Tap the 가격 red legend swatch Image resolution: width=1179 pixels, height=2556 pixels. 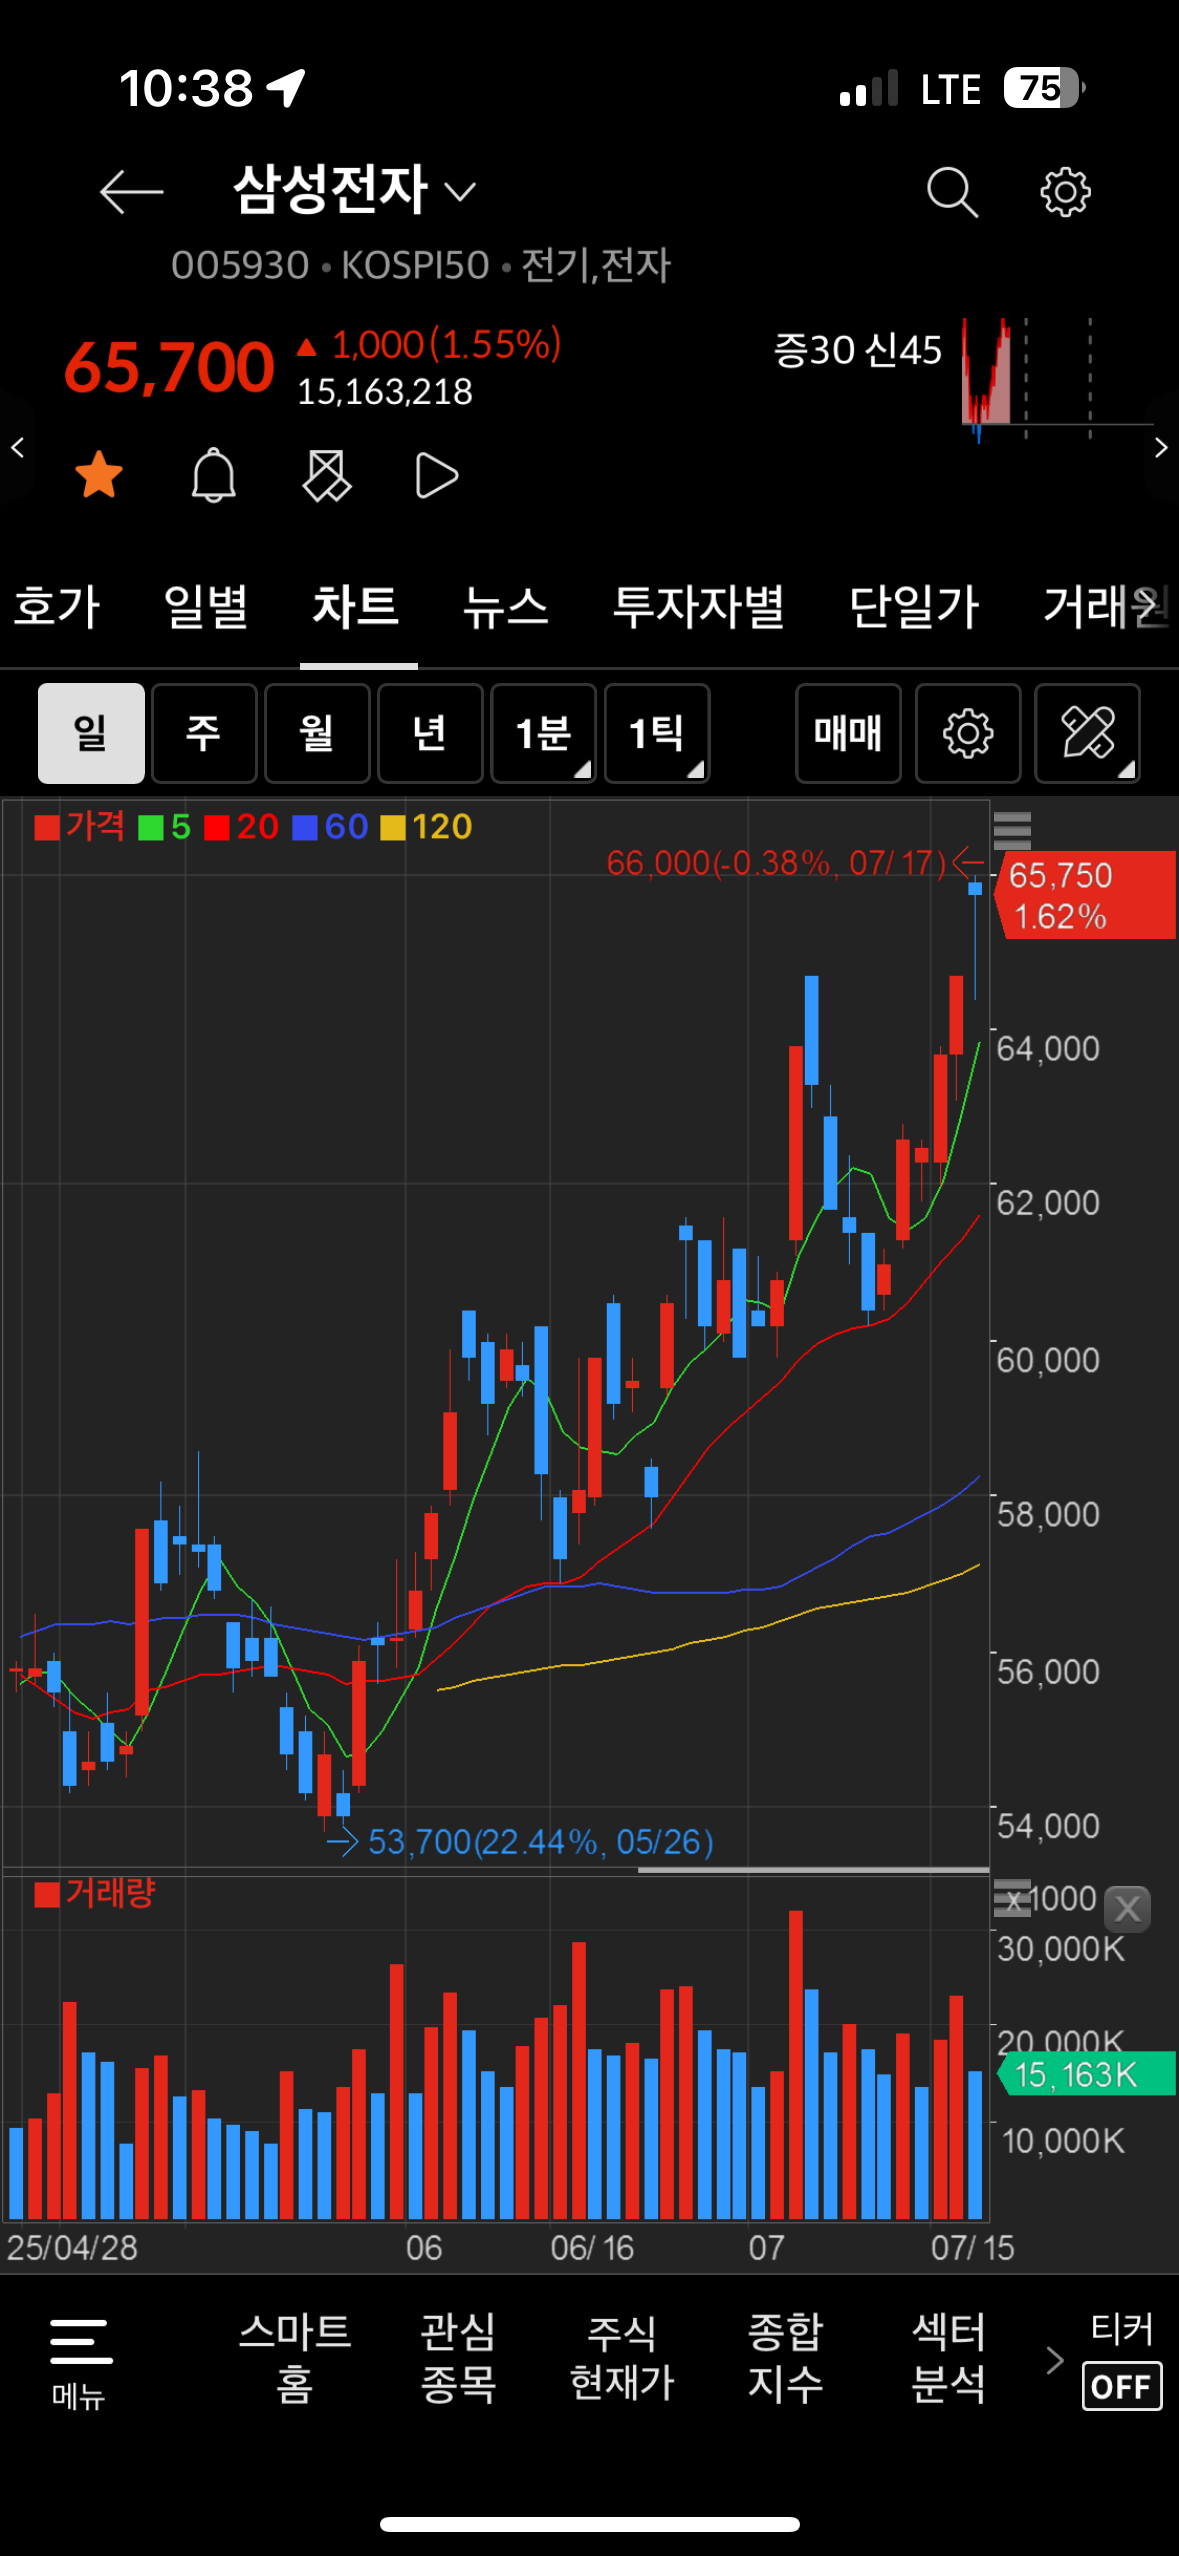47,828
